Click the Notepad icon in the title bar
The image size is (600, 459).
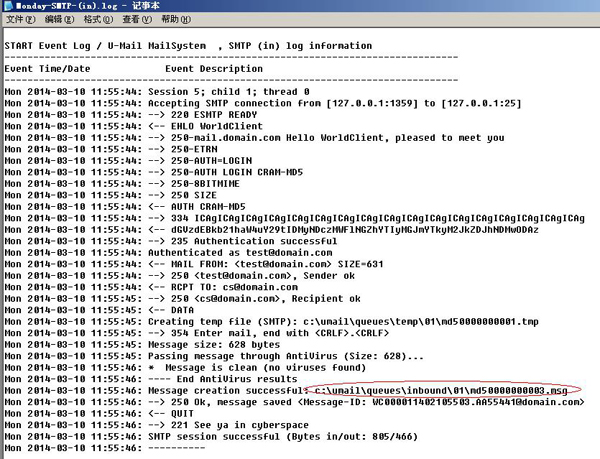coord(7,6)
